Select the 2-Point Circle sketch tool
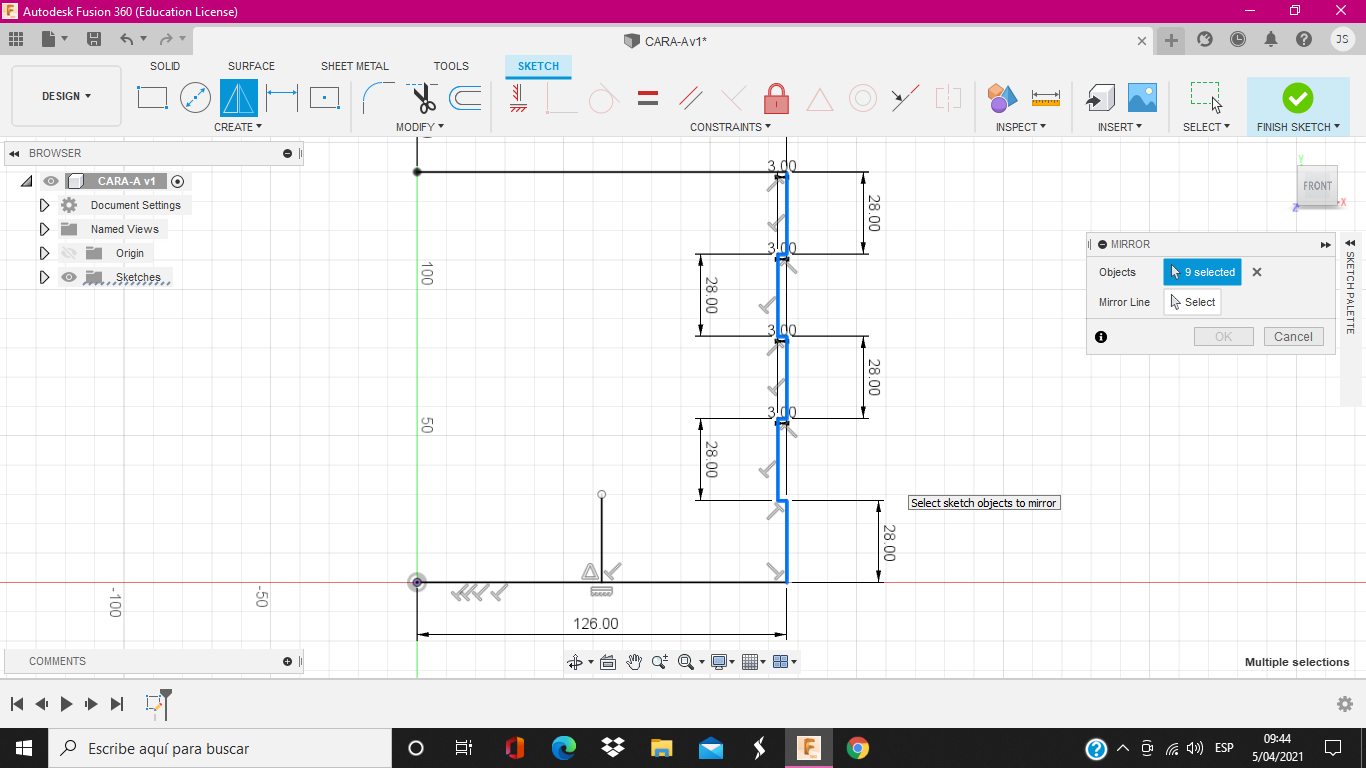This screenshot has height=768, width=1366. (x=195, y=98)
